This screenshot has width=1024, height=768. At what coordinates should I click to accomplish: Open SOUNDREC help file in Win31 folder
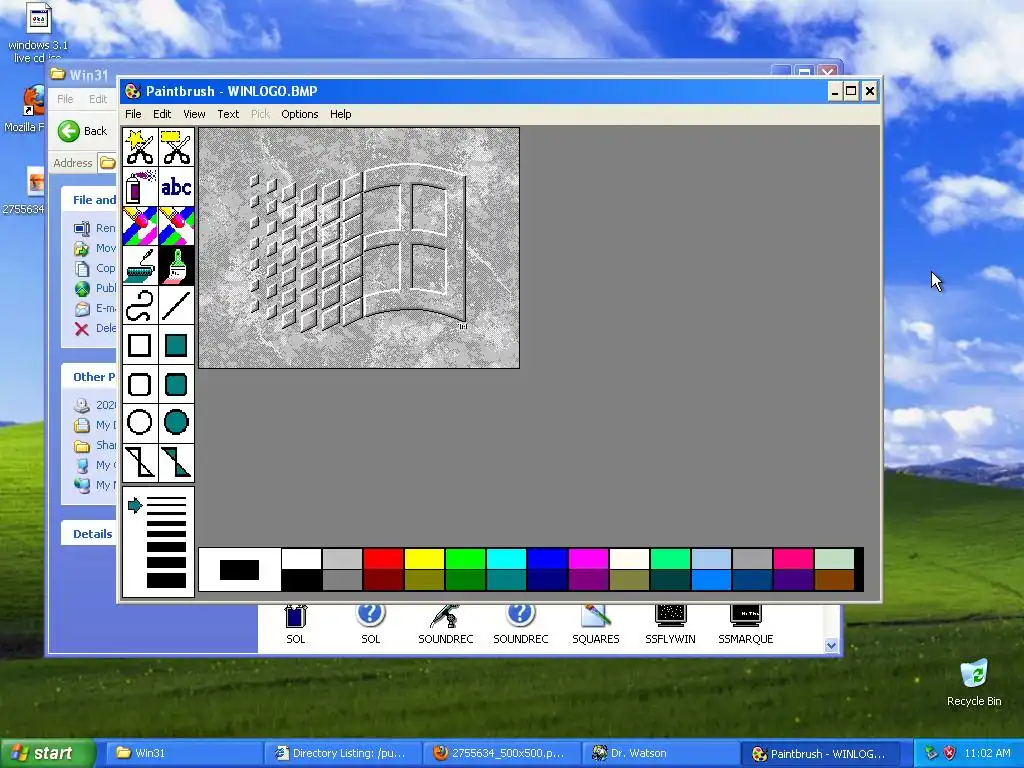tap(520, 624)
